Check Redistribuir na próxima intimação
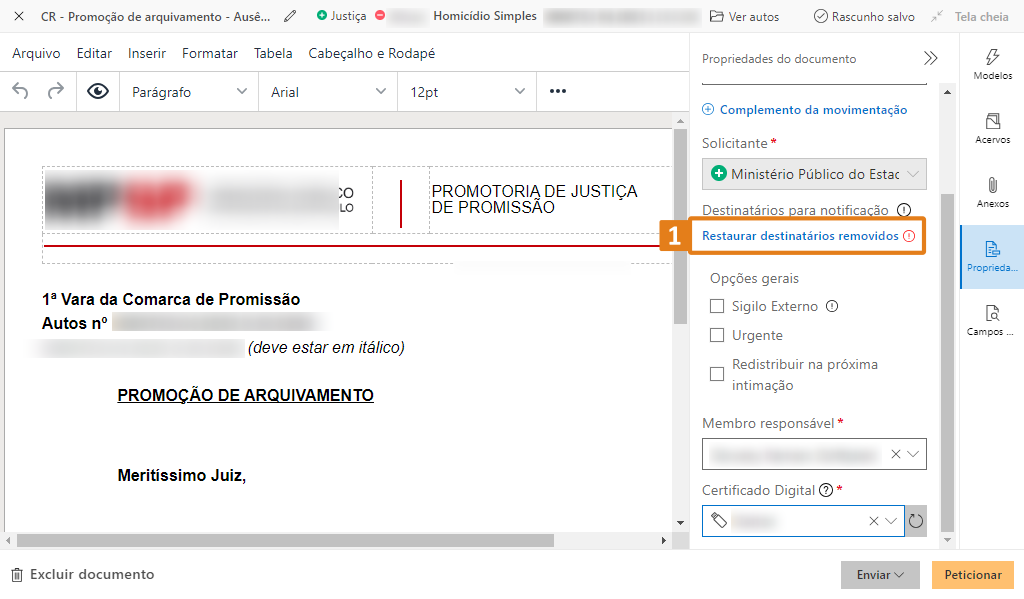 (x=716, y=373)
